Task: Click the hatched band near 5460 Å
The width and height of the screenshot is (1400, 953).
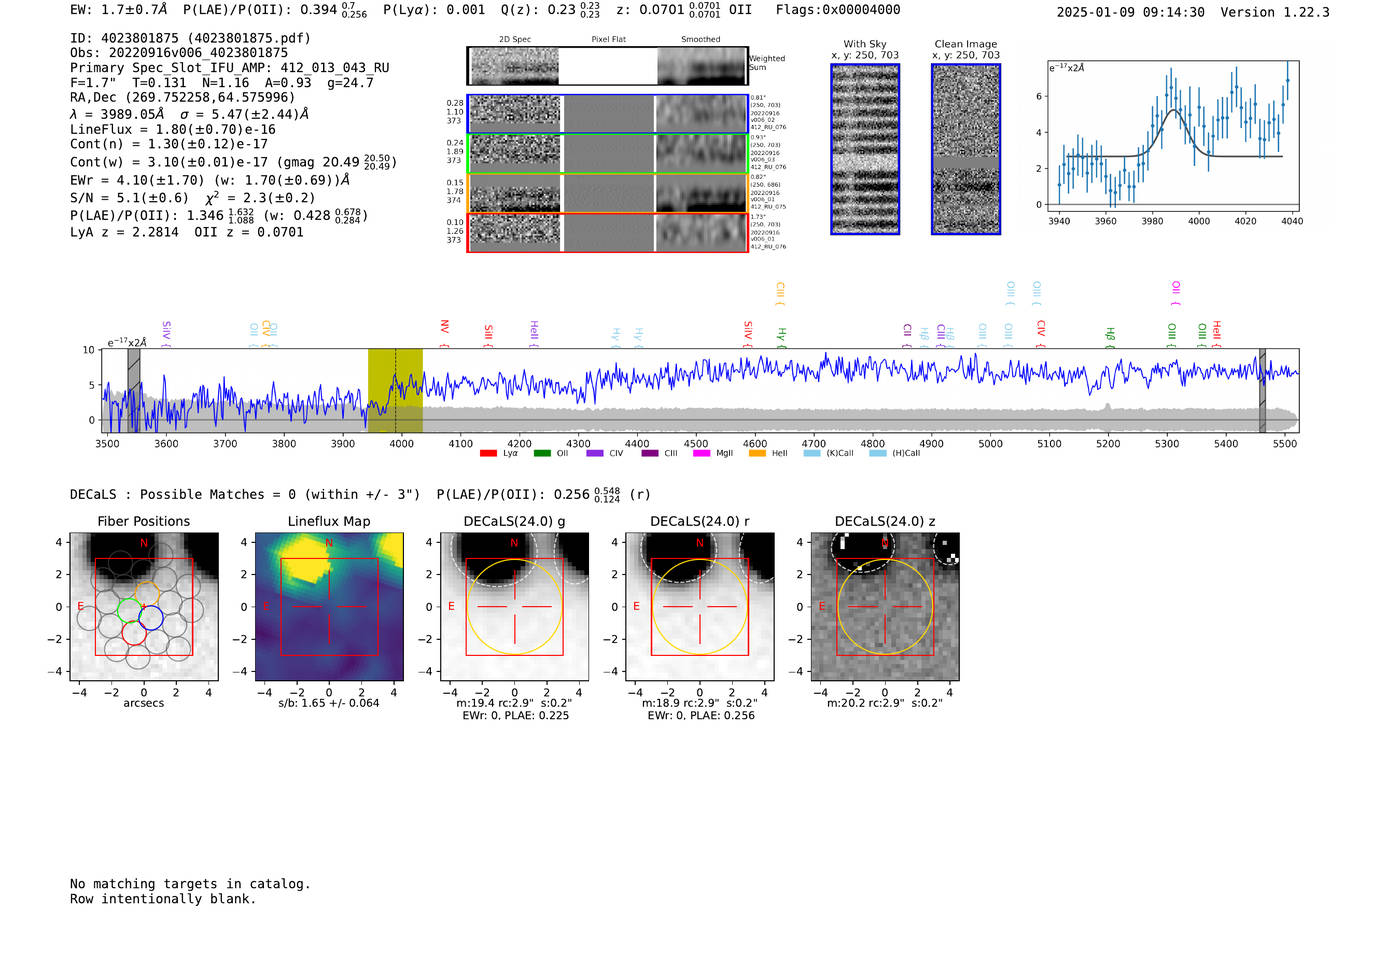Action: point(1262,390)
